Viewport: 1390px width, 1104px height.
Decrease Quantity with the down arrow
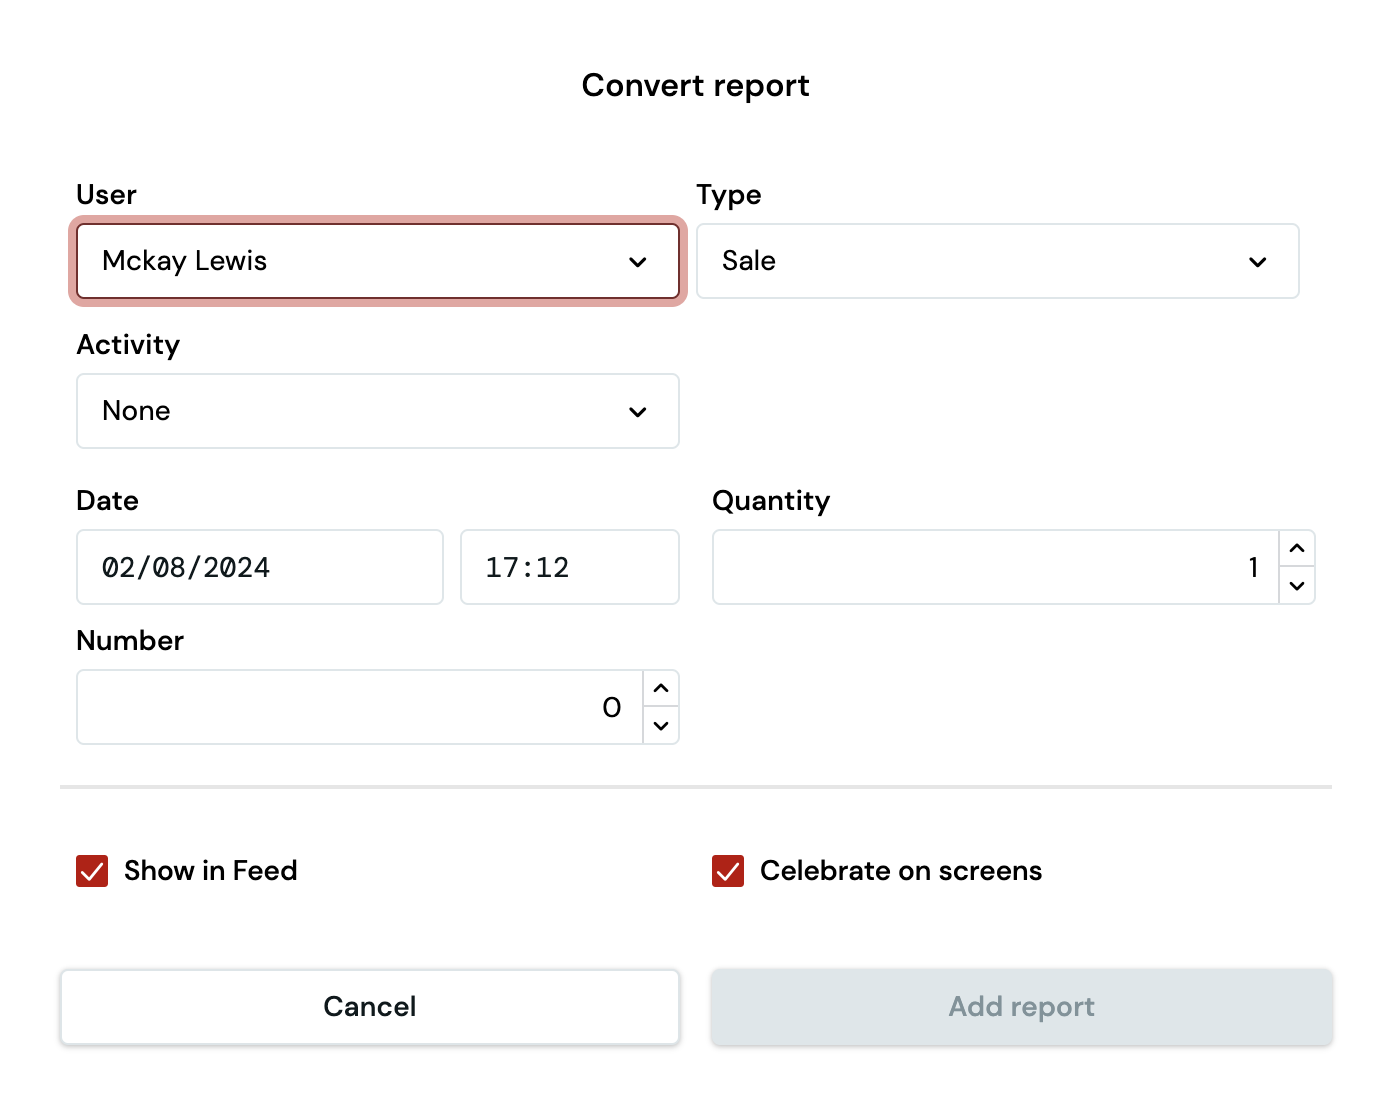(1297, 586)
